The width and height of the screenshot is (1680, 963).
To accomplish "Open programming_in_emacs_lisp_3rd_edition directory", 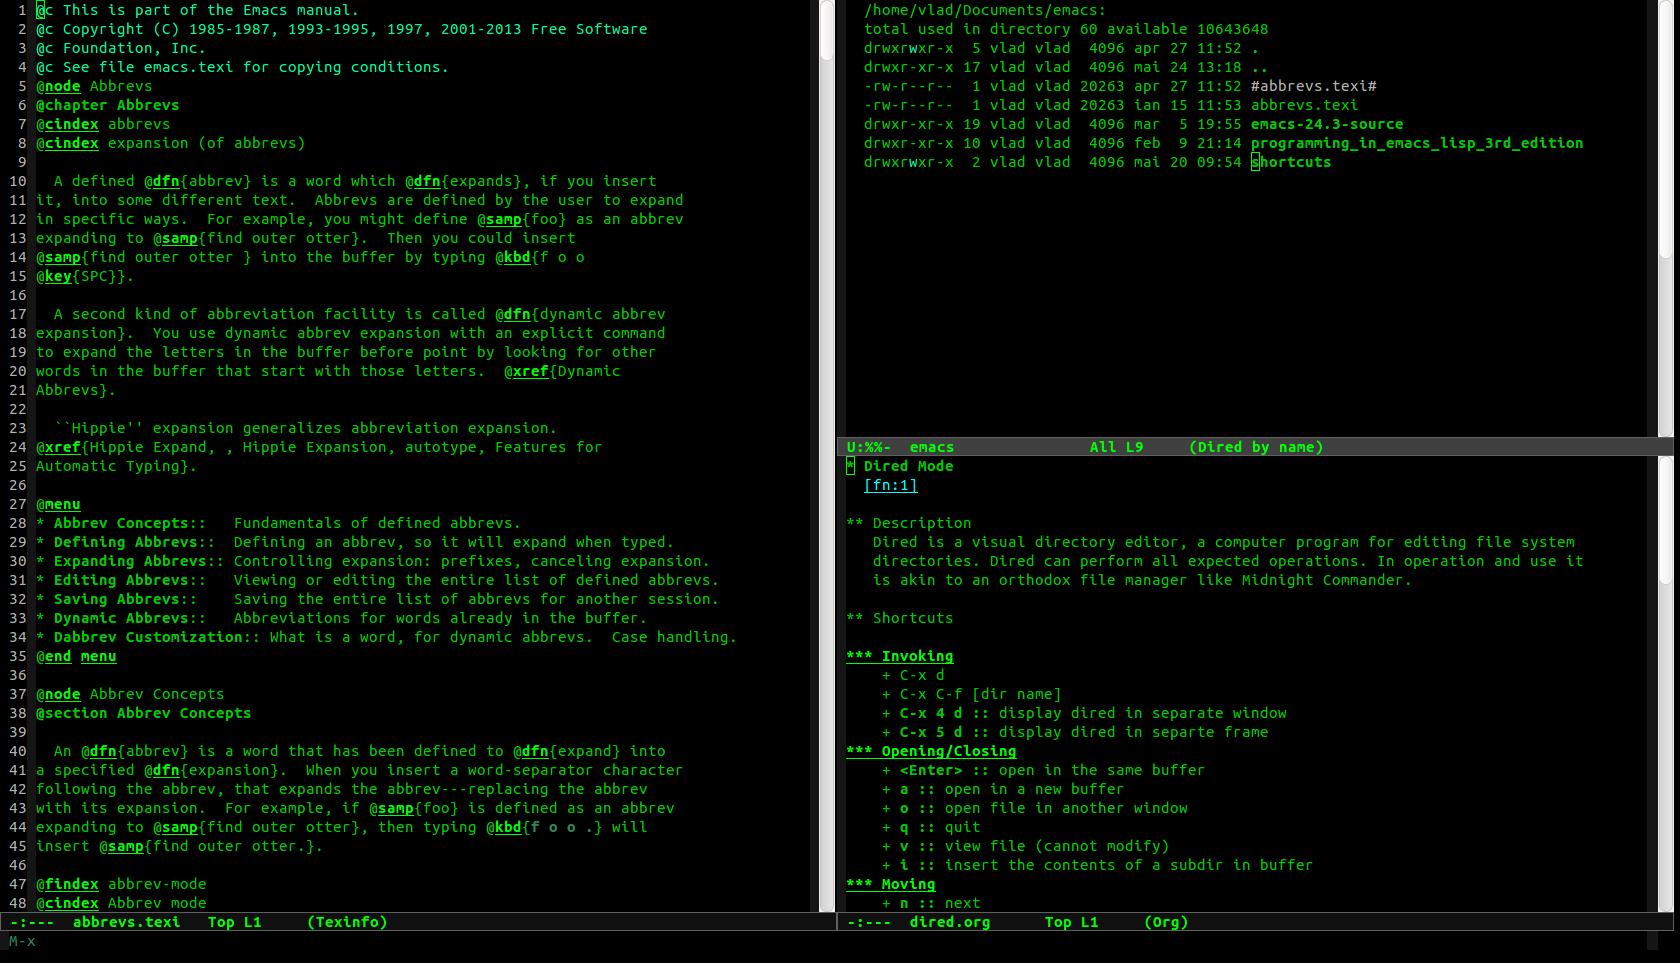I will pyautogui.click(x=1417, y=143).
